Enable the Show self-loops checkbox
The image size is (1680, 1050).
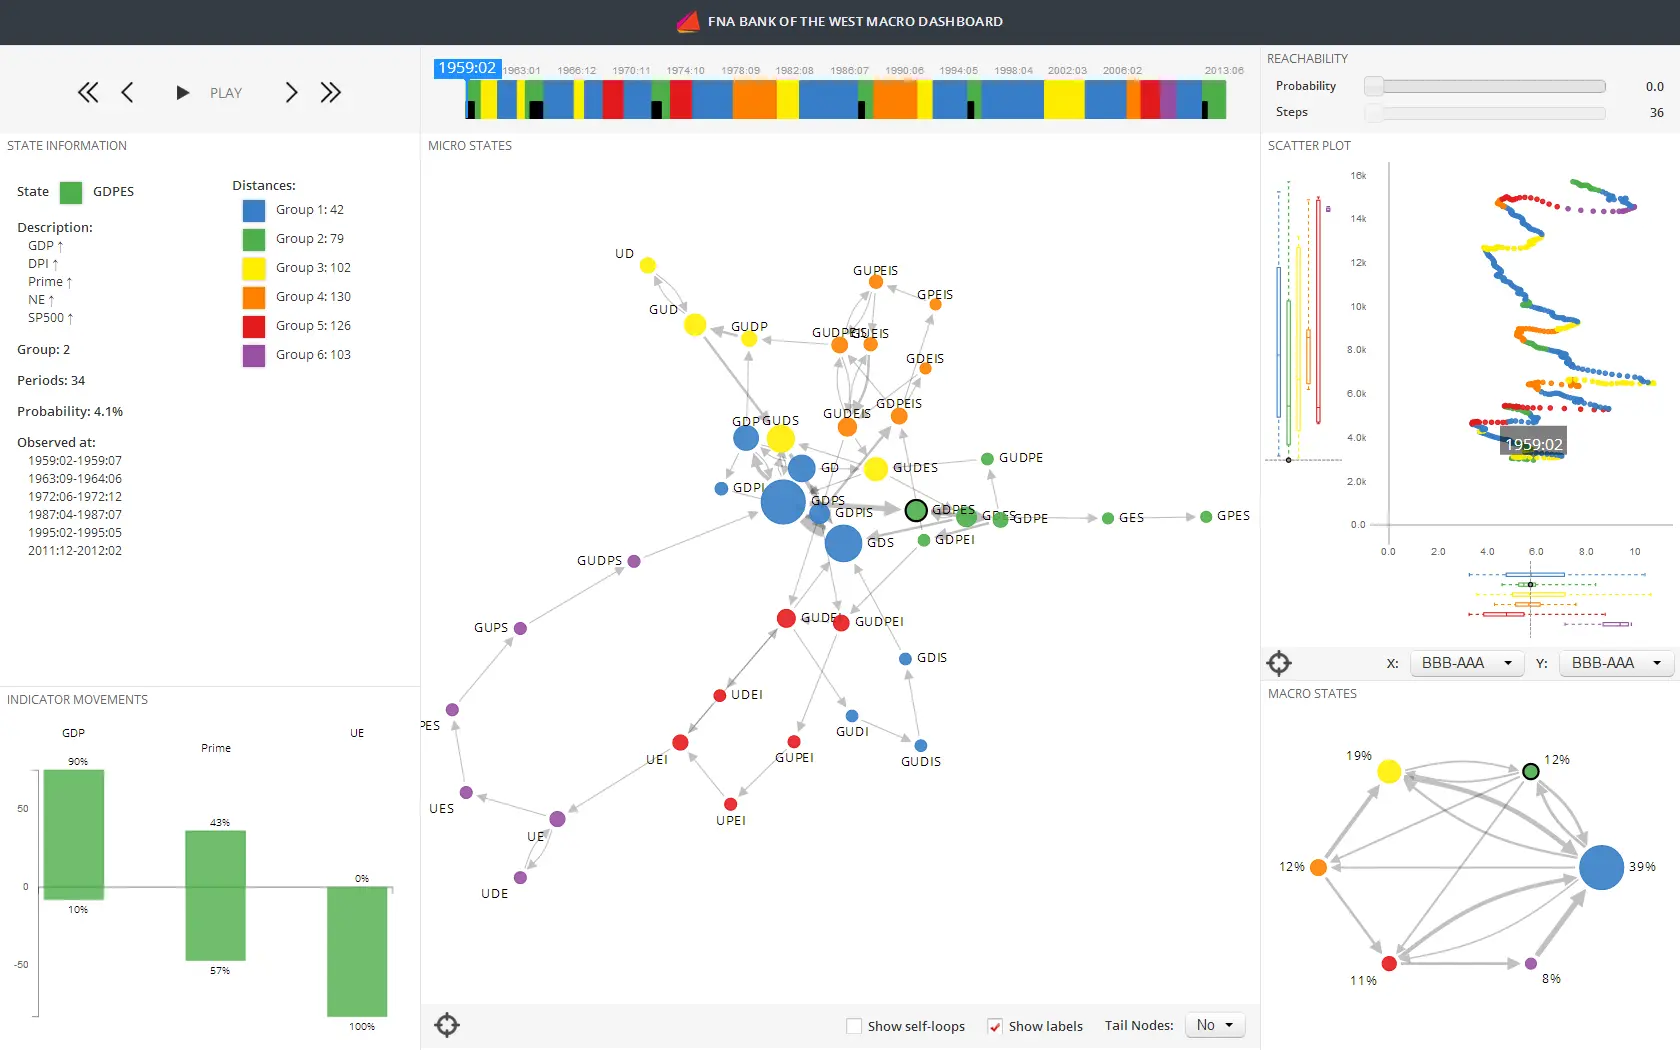click(x=854, y=1026)
